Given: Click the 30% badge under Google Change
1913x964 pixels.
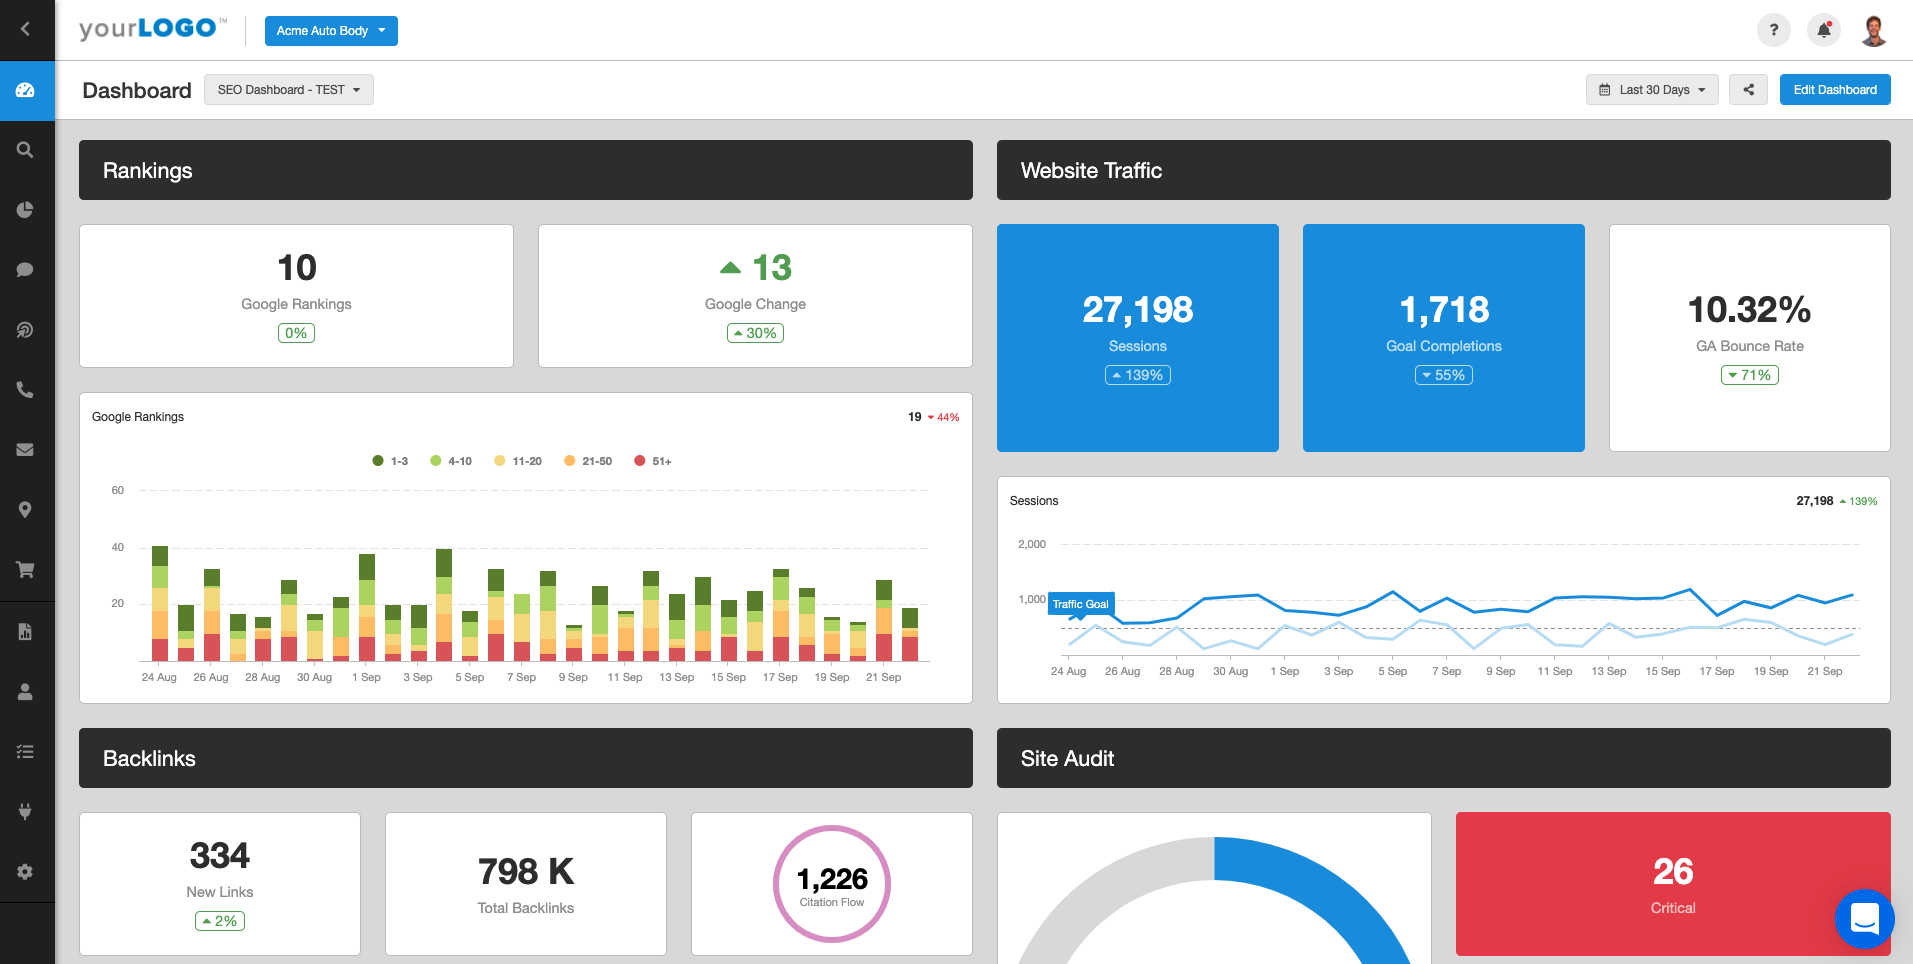Looking at the screenshot, I should pos(755,333).
